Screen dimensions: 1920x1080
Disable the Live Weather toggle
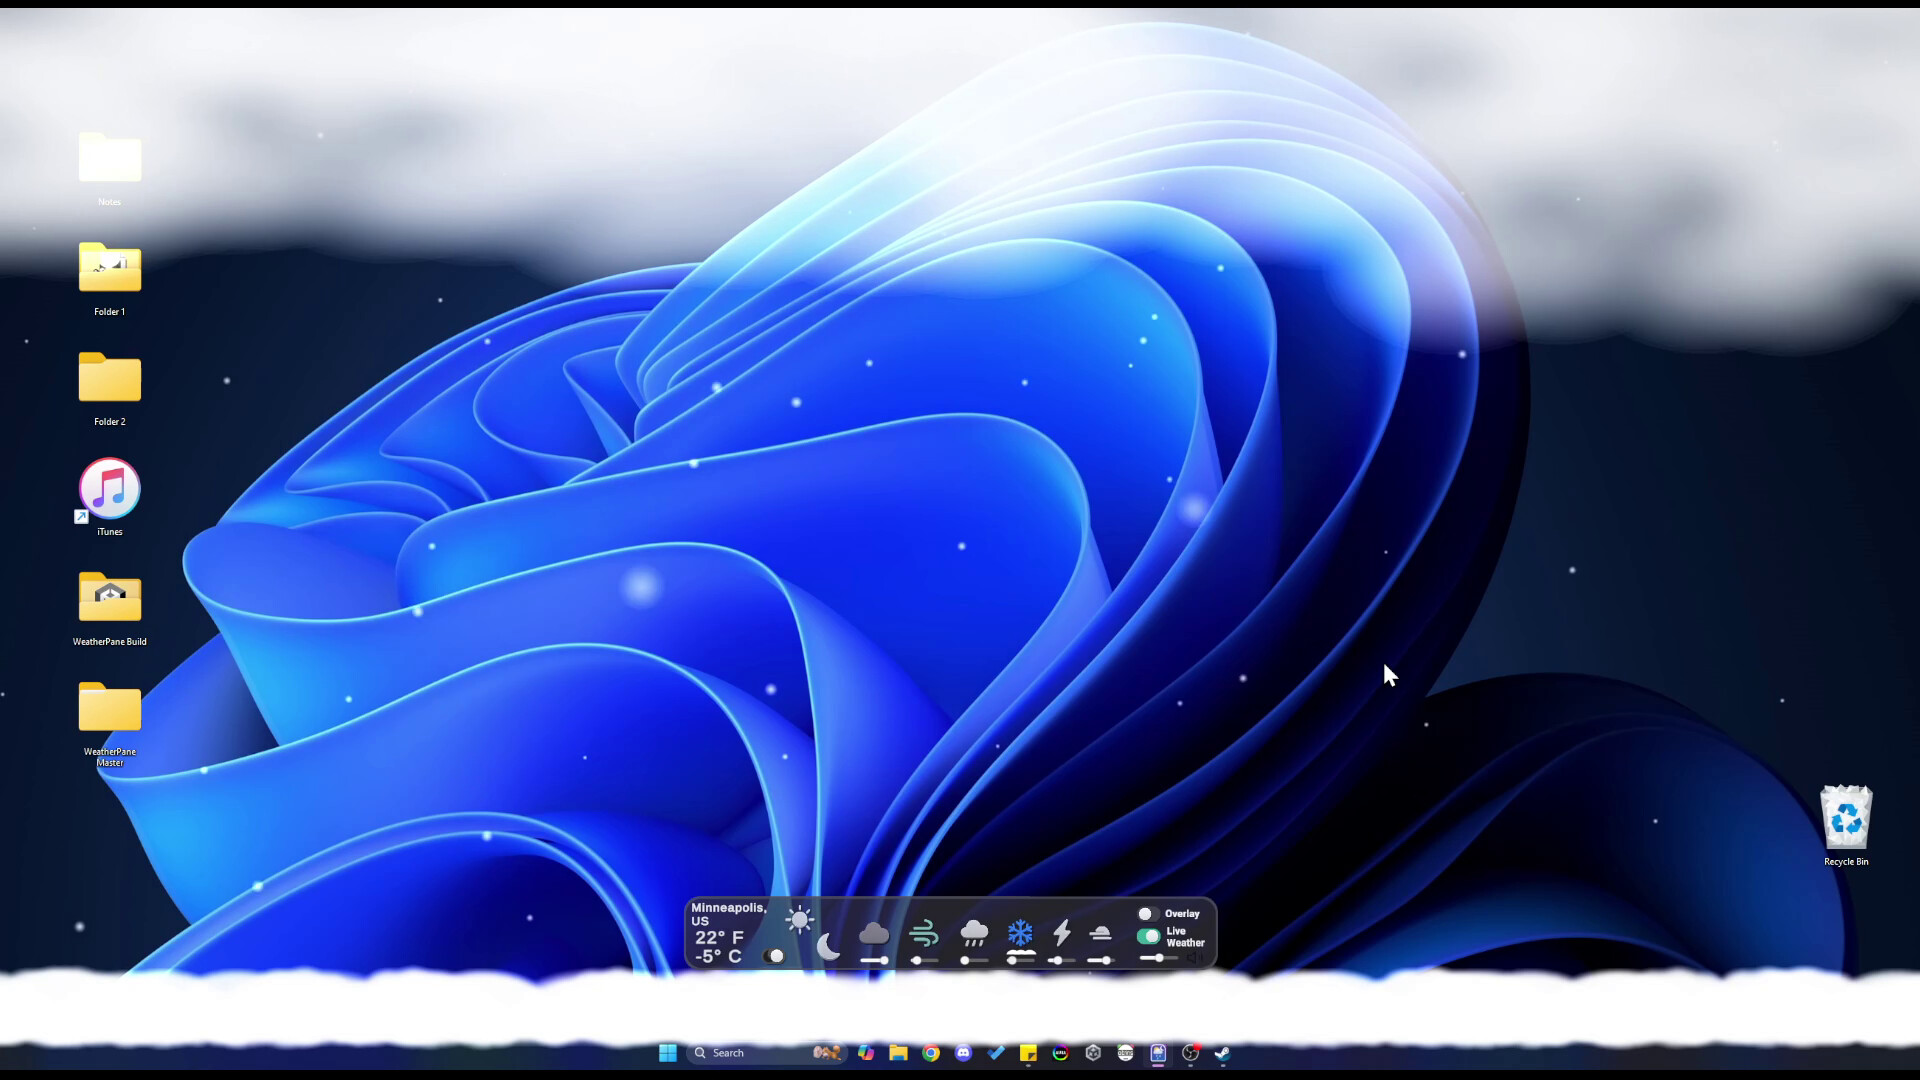pos(1148,937)
